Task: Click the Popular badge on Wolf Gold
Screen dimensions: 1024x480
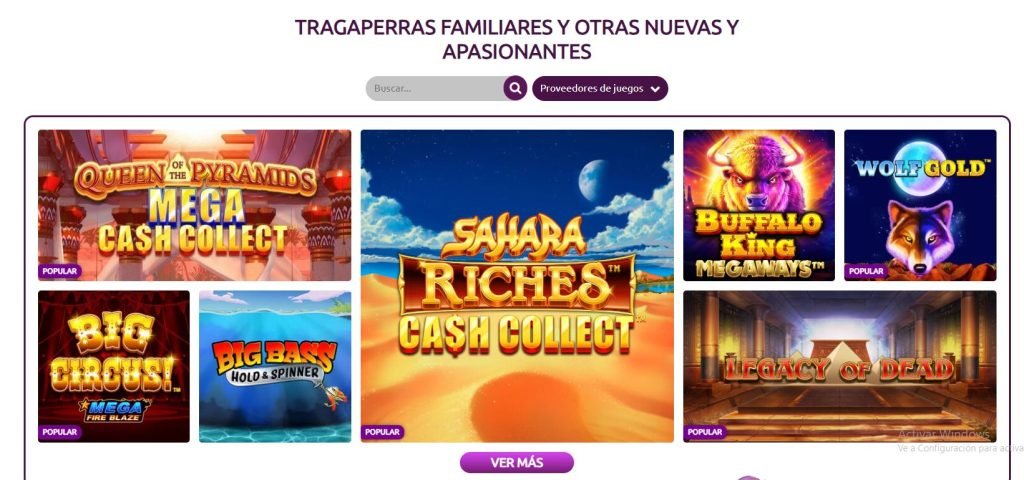Action: [866, 271]
